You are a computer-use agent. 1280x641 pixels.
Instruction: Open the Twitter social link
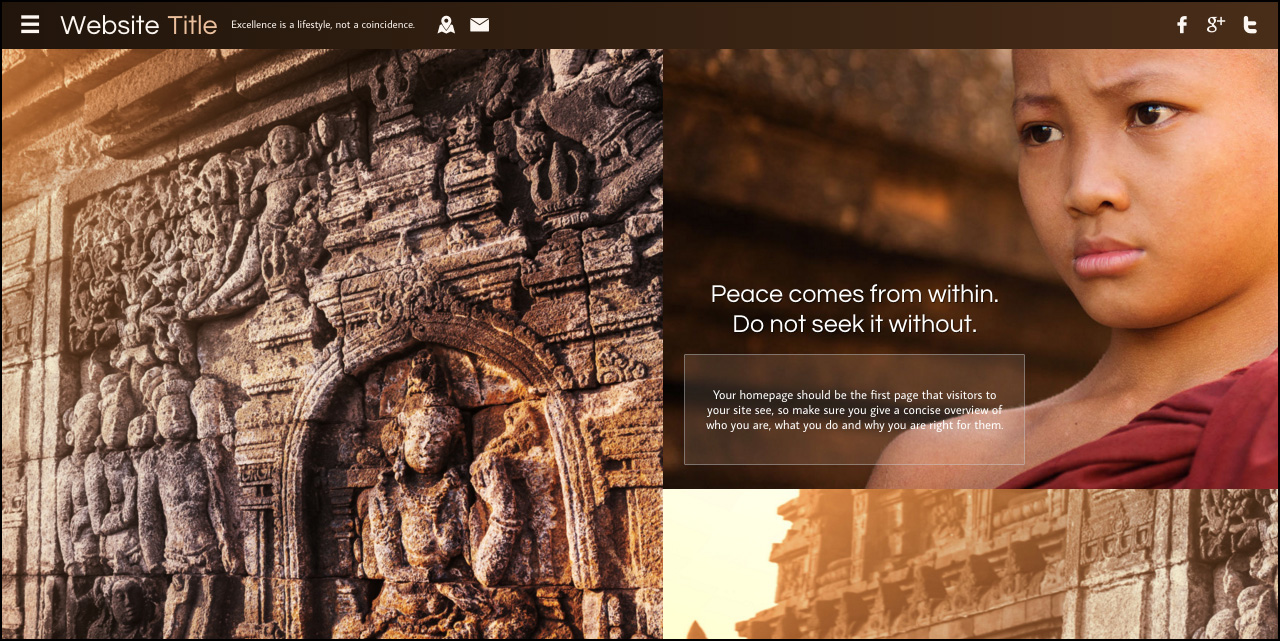(x=1249, y=25)
